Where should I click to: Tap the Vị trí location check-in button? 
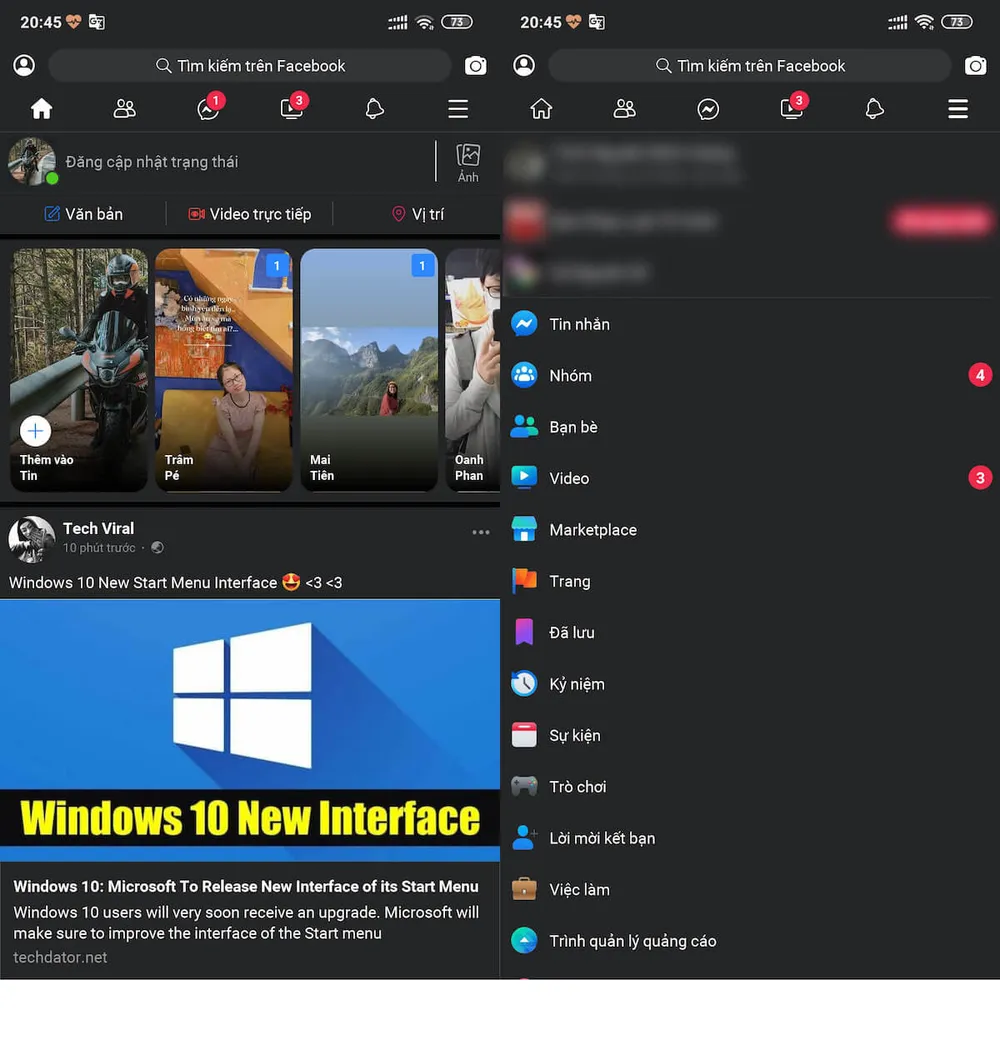tap(417, 214)
